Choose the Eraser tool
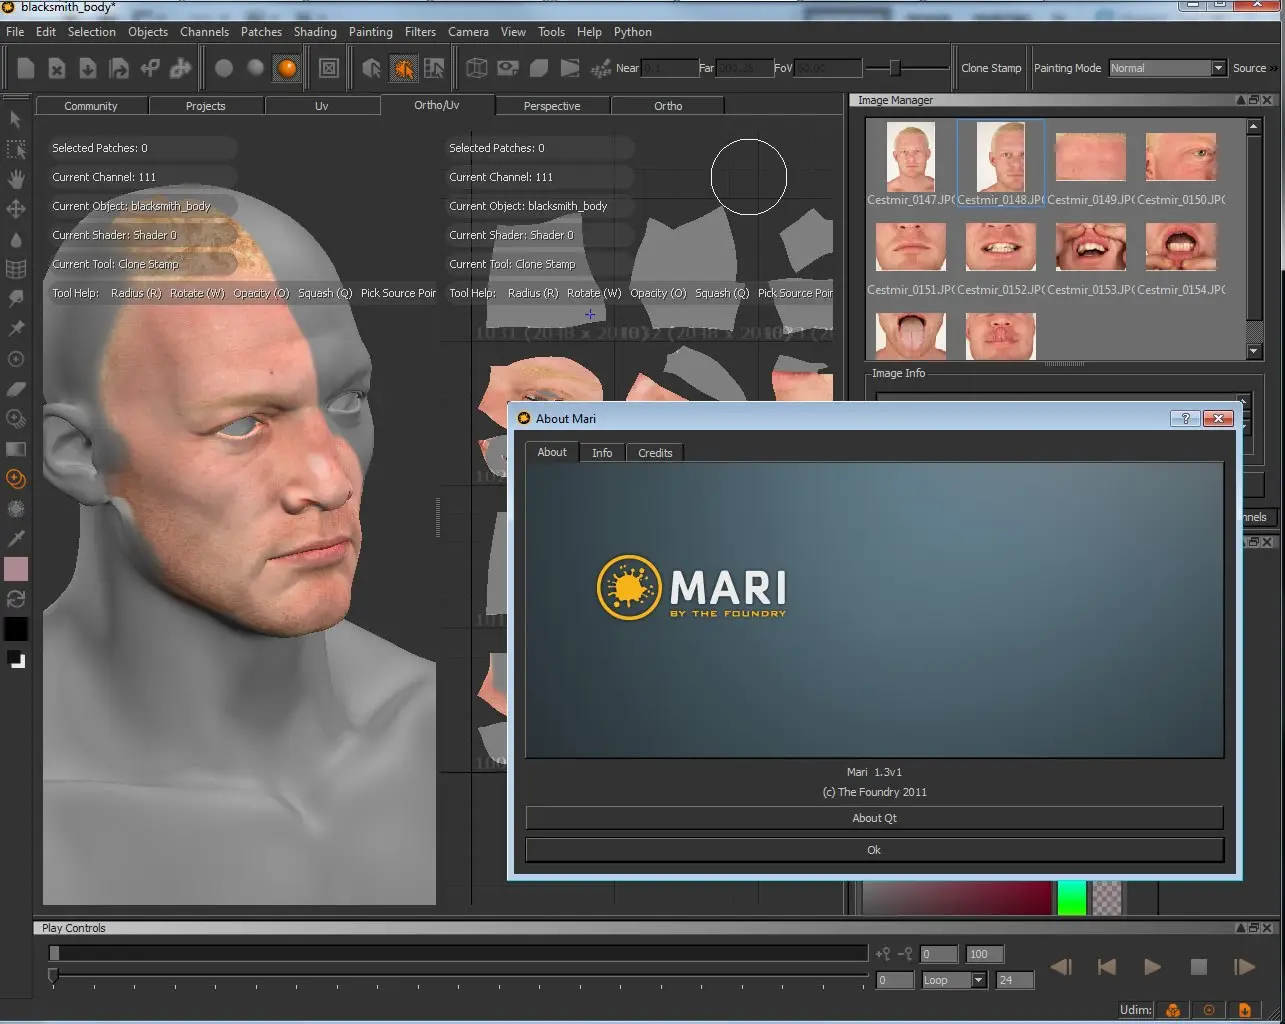Screen dimensions: 1285x1024 pyautogui.click(x=16, y=389)
